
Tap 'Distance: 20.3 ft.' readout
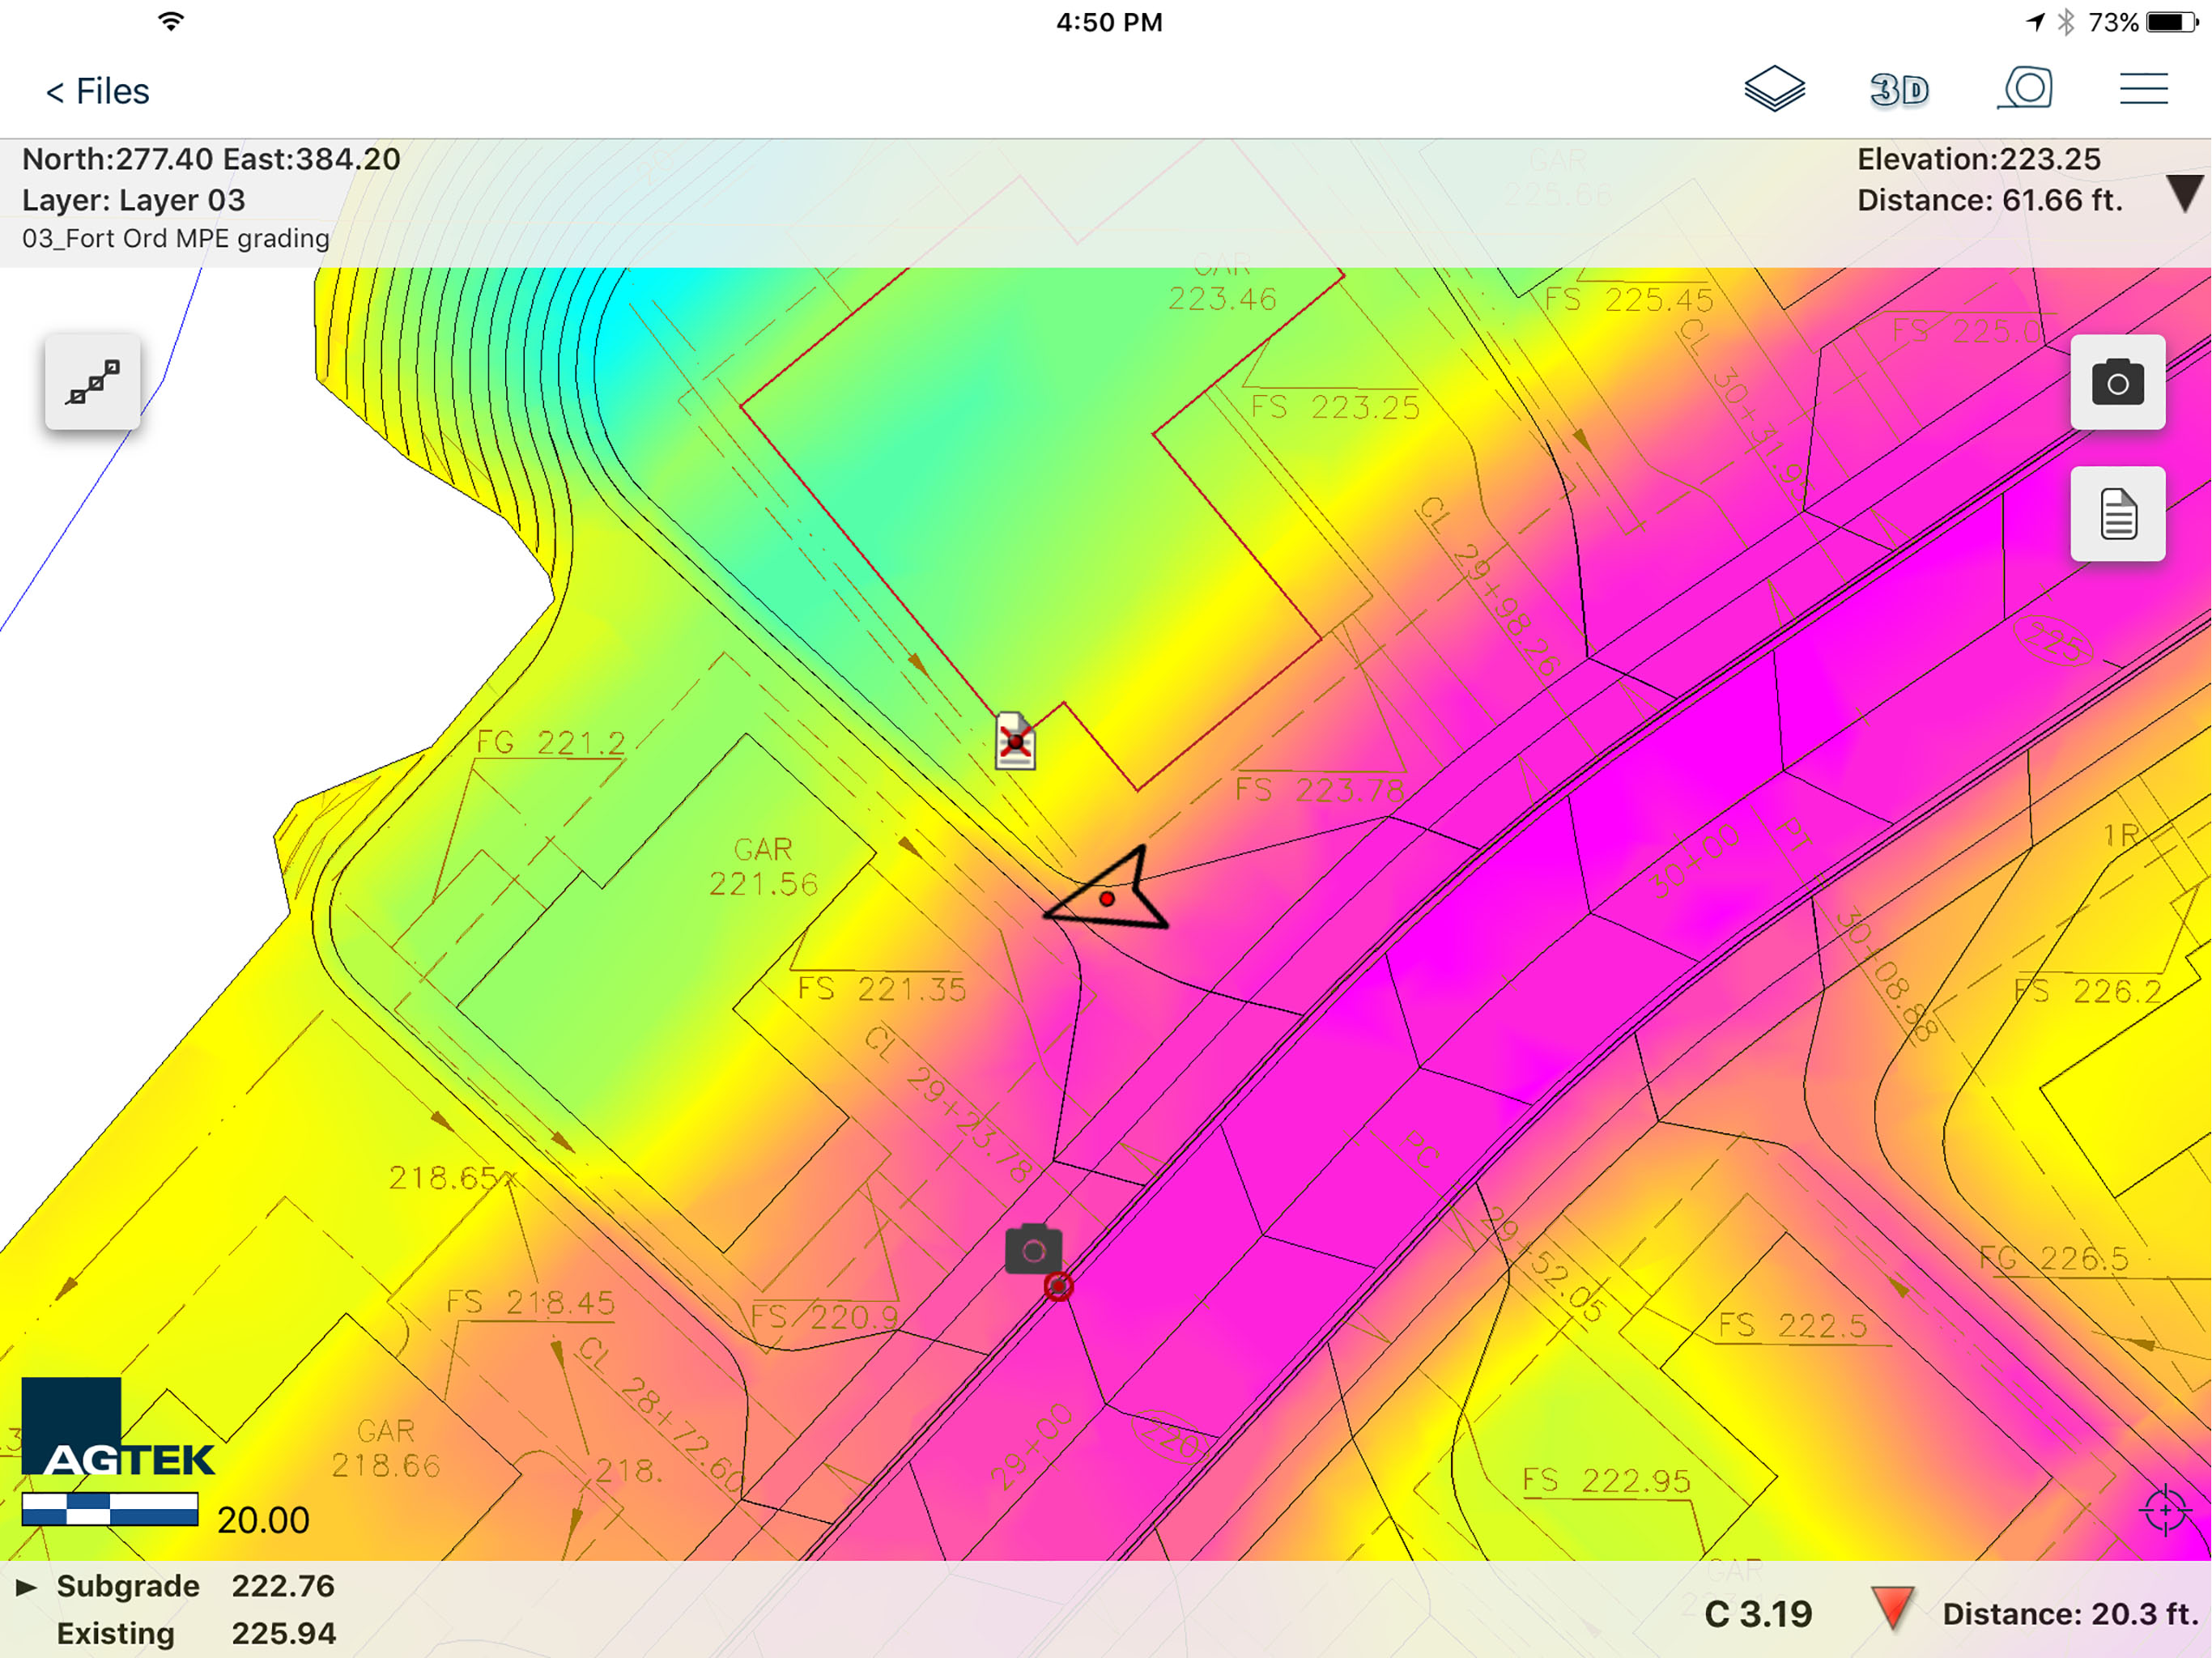(2070, 1614)
